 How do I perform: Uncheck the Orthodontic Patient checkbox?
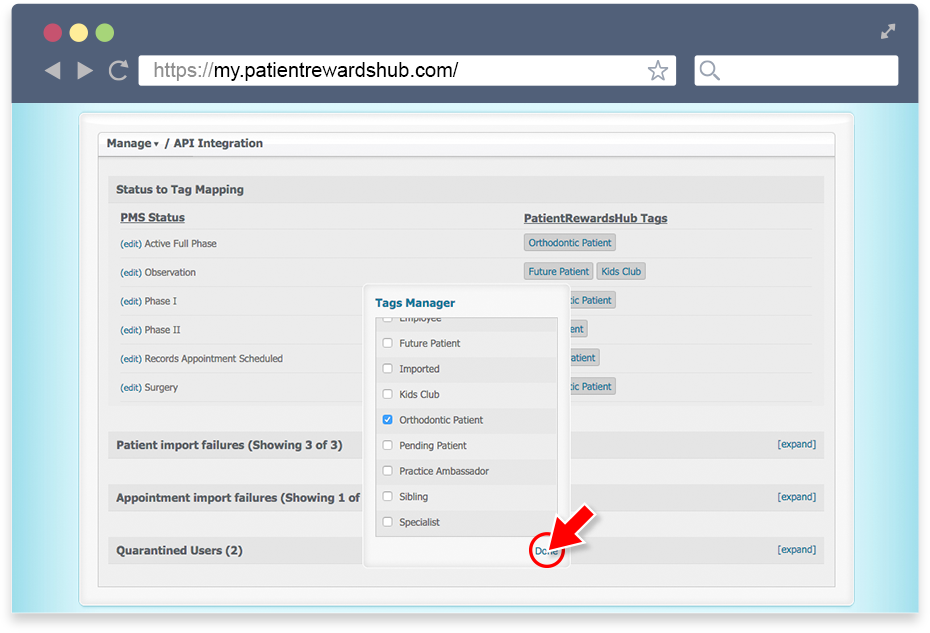[388, 419]
